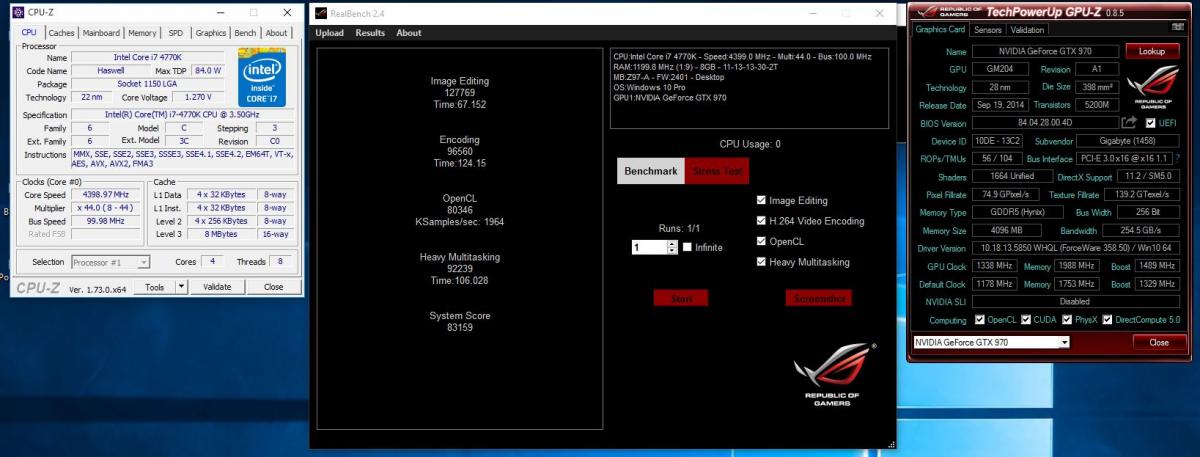Click the Runs count stepper arrows
Image resolution: width=1200 pixels, height=457 pixels.
[x=672, y=247]
